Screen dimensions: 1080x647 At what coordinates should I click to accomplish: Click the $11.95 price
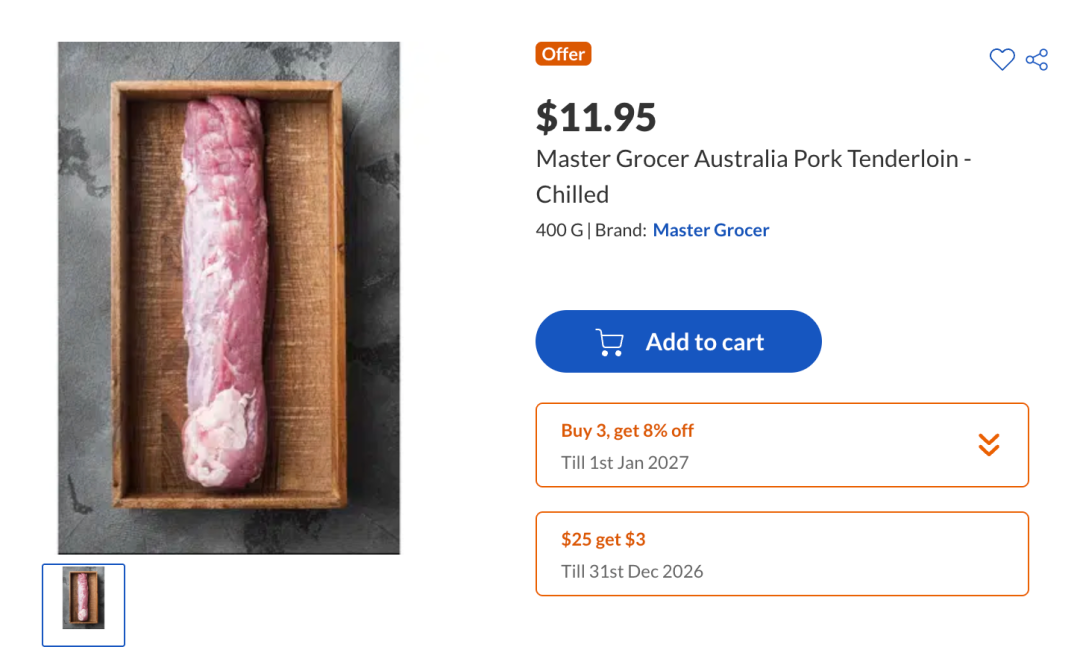pos(596,117)
